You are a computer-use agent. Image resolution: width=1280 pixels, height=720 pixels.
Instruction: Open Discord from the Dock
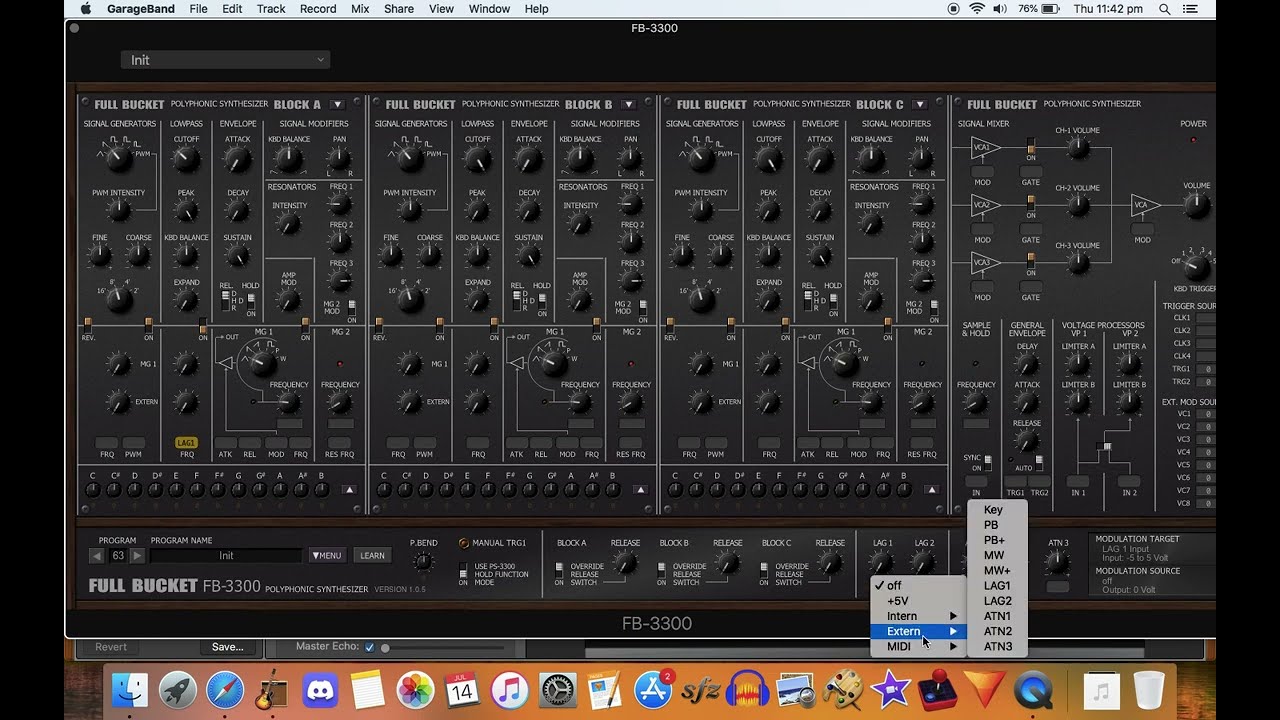point(320,690)
